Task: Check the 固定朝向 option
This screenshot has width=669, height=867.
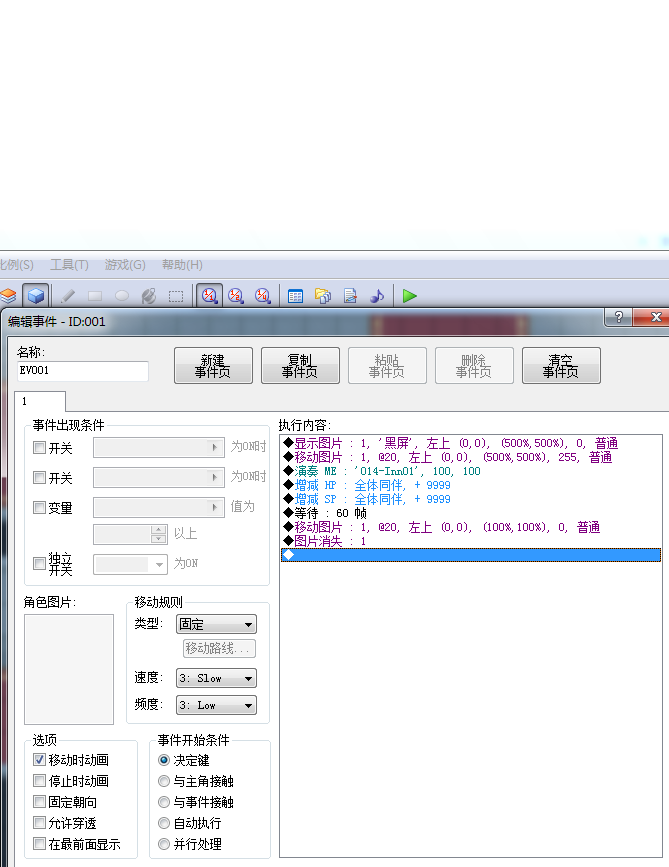Action: click(x=39, y=802)
